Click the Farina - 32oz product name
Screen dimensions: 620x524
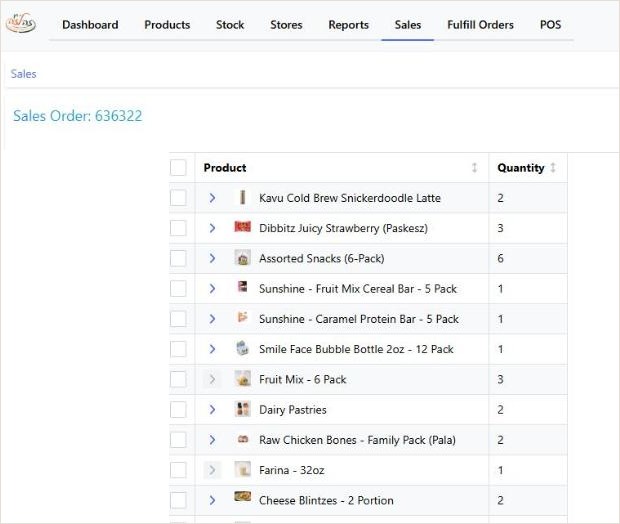coord(292,470)
